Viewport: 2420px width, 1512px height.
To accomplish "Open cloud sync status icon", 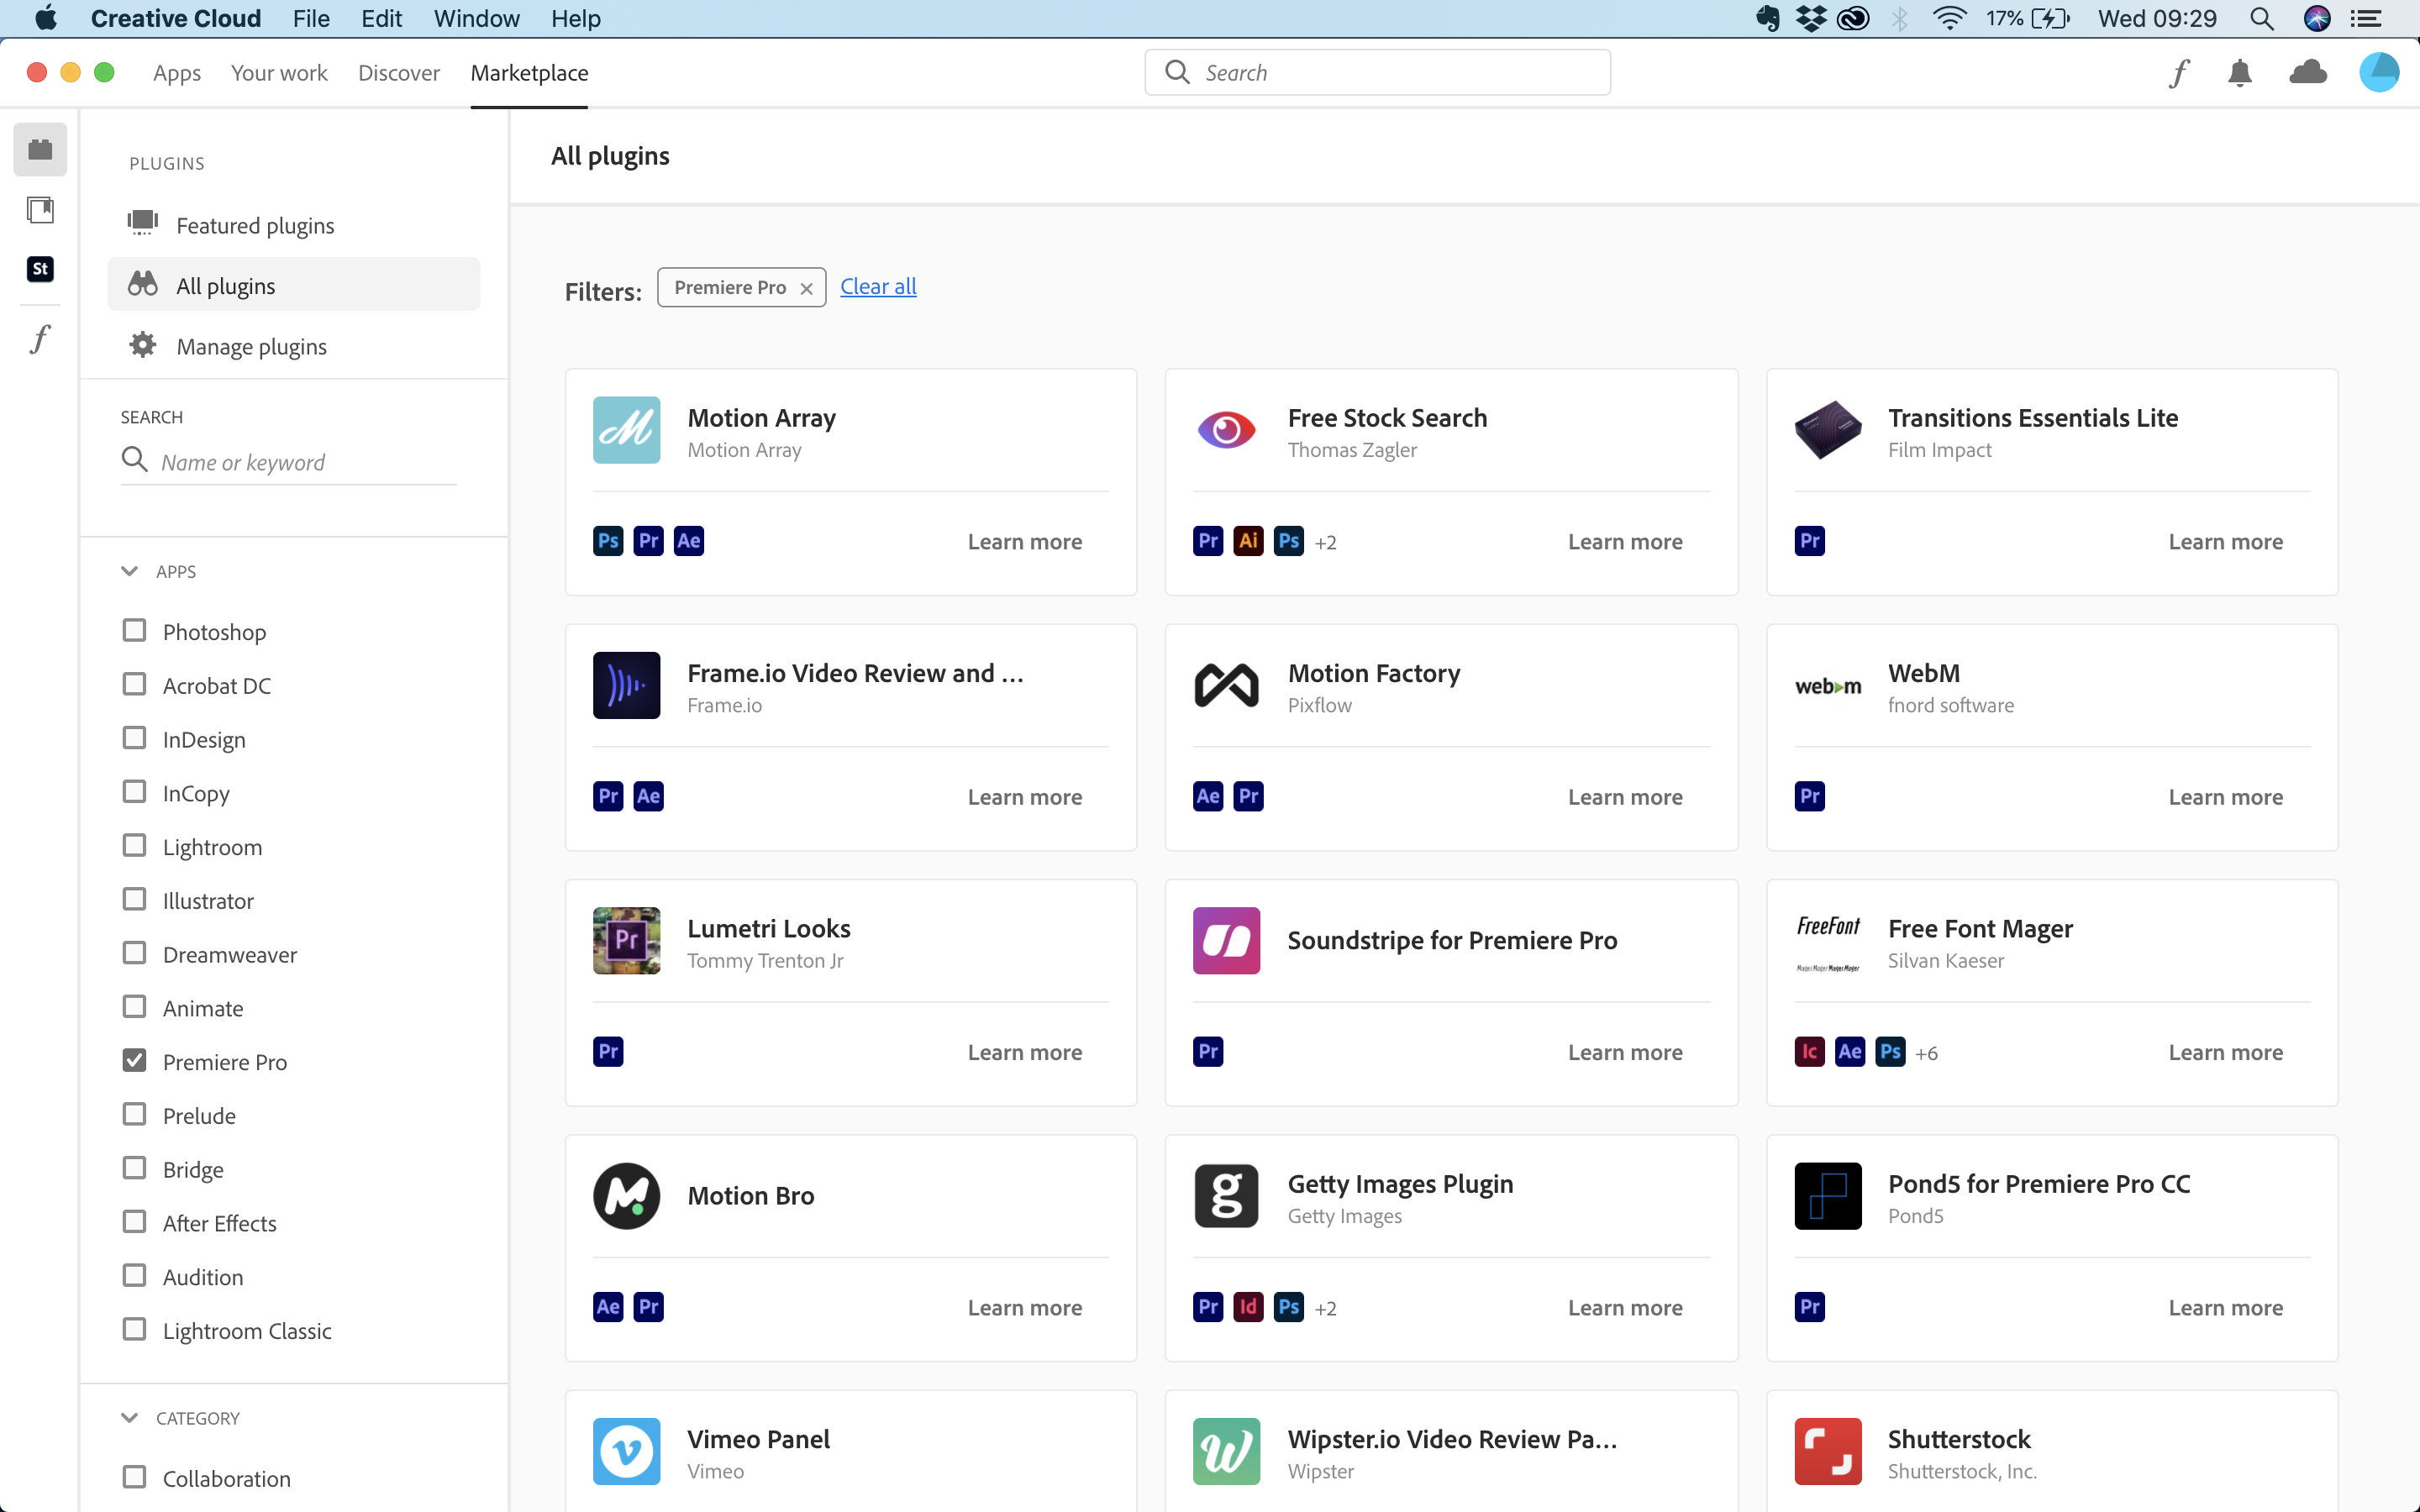I will [2308, 73].
